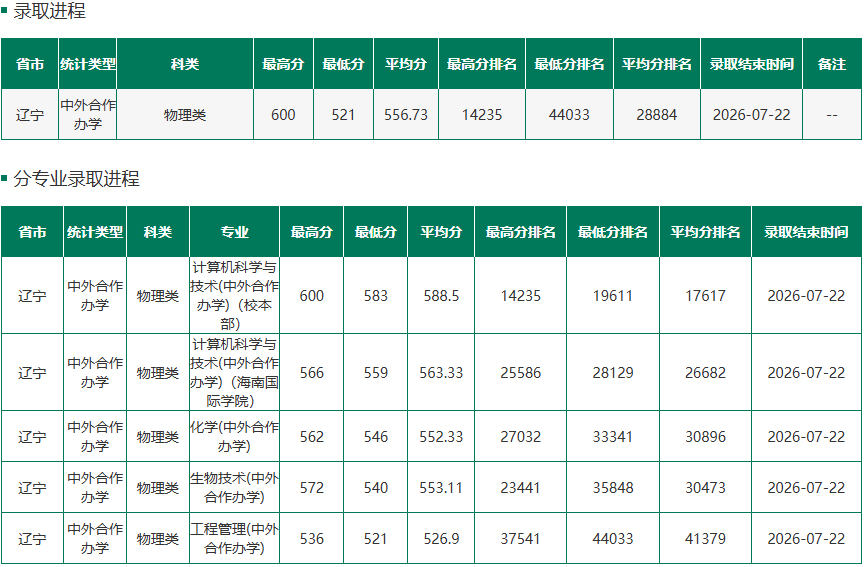Click the 备注 column header
The width and height of the screenshot is (865, 567).
(x=832, y=64)
